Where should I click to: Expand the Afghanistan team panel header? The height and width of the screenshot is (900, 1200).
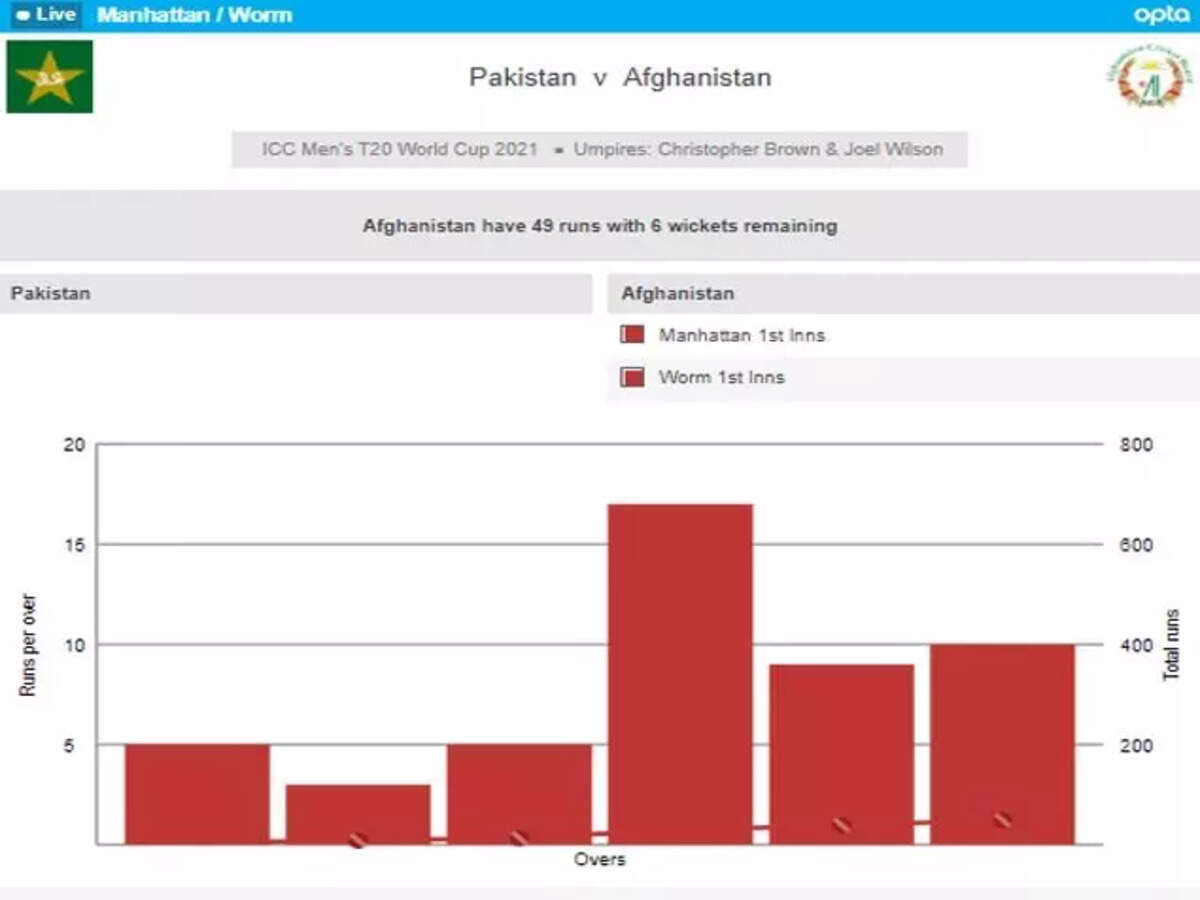click(902, 294)
